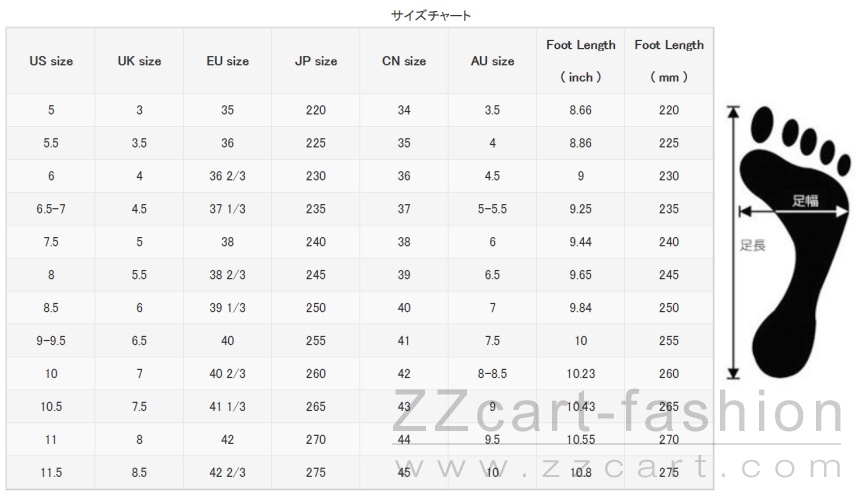The image size is (860, 496).
Task: Click the 足長 foot length label
Action: pyautogui.click(x=752, y=245)
